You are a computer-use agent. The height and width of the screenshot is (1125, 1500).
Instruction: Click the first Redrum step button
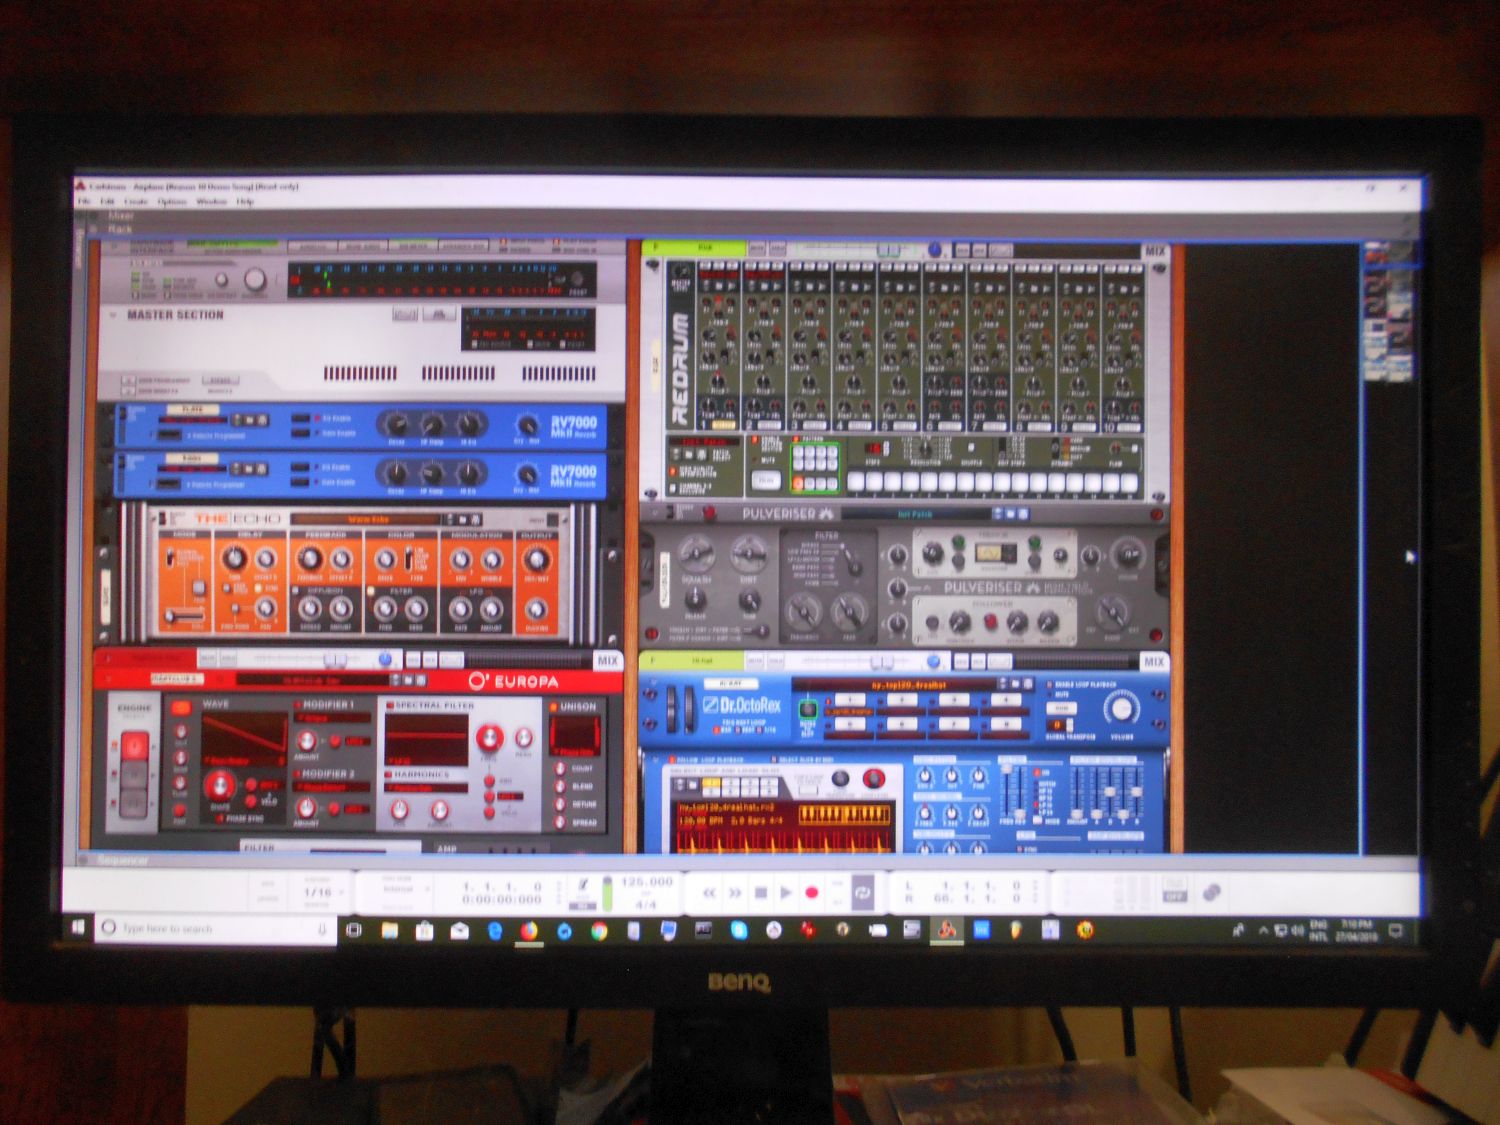(857, 482)
